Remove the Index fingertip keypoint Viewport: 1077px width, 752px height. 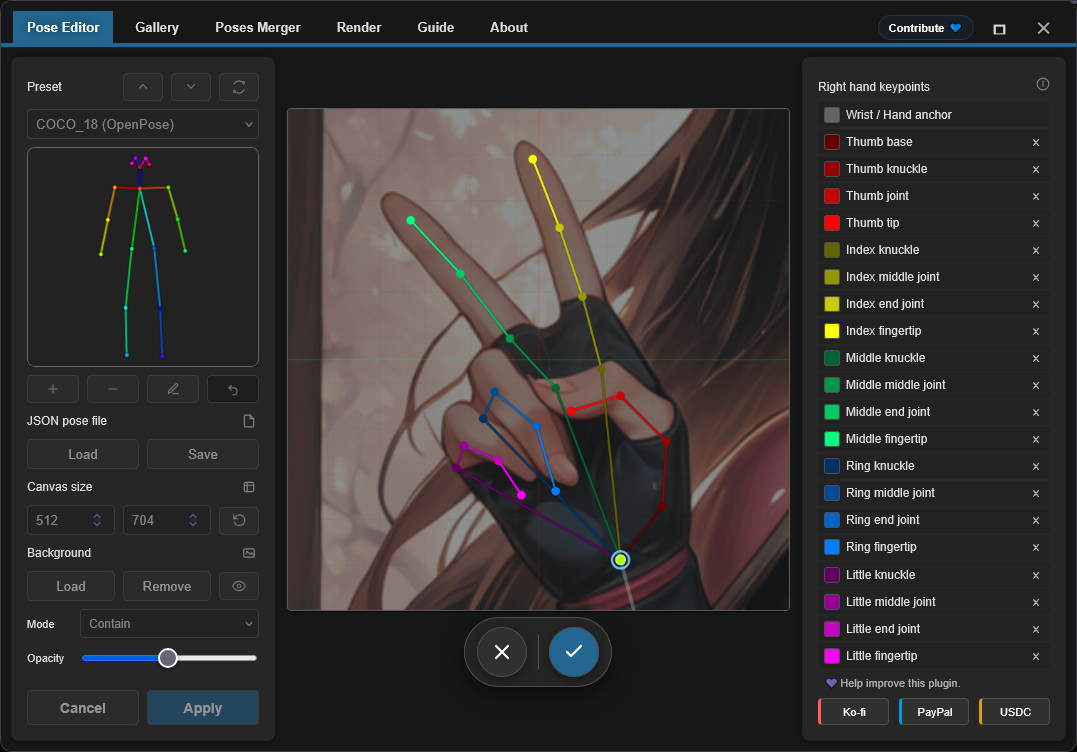[1036, 331]
